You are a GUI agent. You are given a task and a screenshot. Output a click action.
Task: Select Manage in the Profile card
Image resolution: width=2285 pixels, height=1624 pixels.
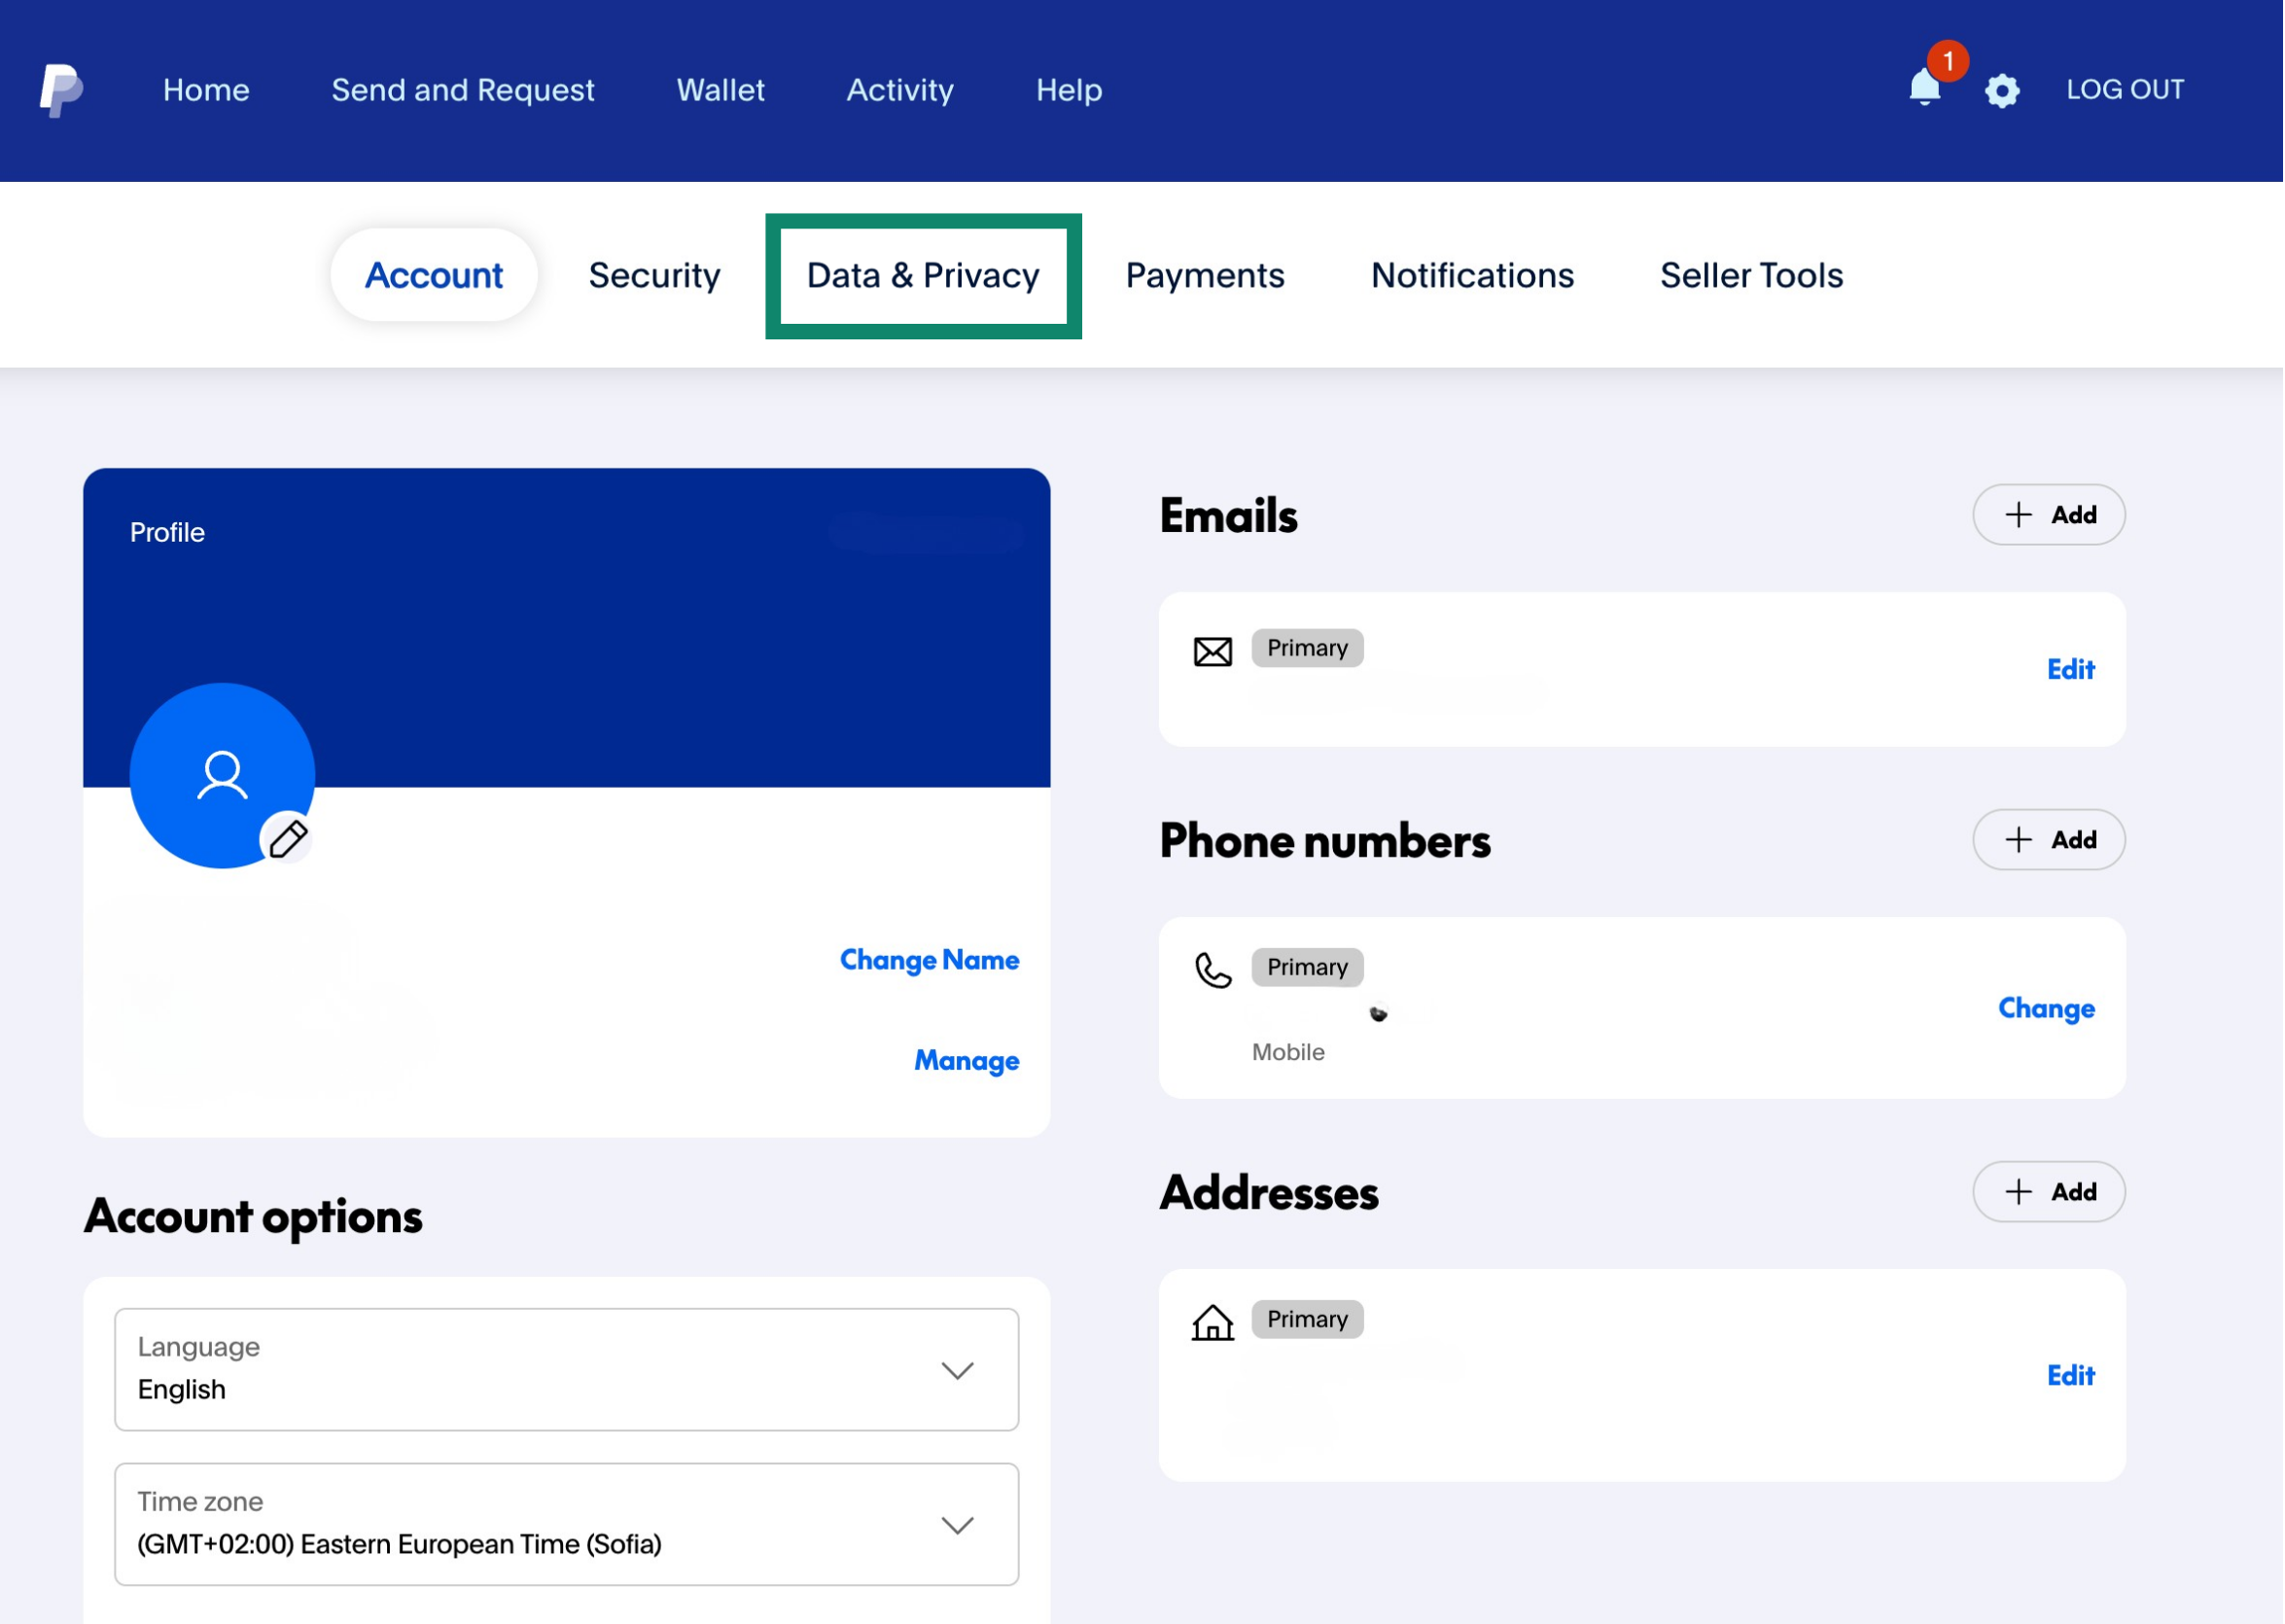pyautogui.click(x=966, y=1061)
